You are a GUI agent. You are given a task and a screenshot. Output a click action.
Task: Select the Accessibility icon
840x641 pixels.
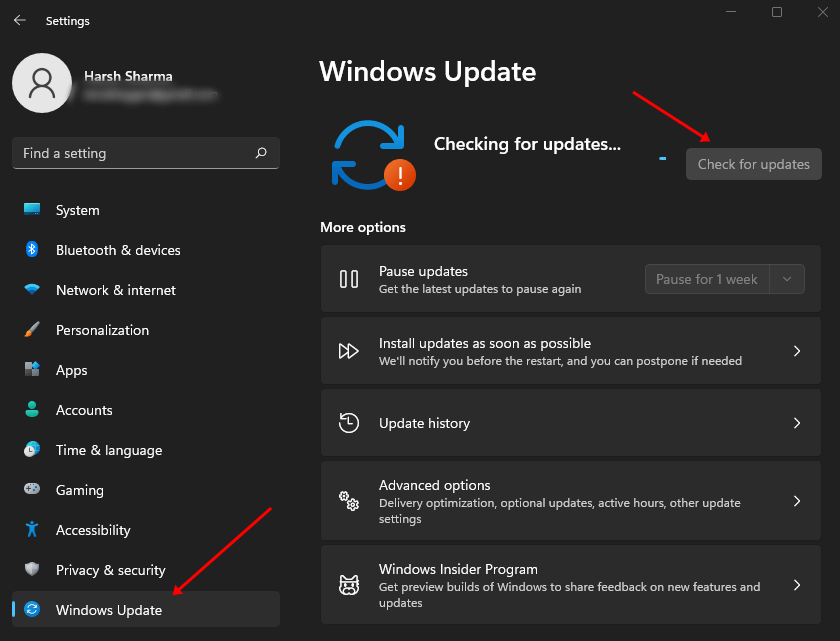click(32, 530)
